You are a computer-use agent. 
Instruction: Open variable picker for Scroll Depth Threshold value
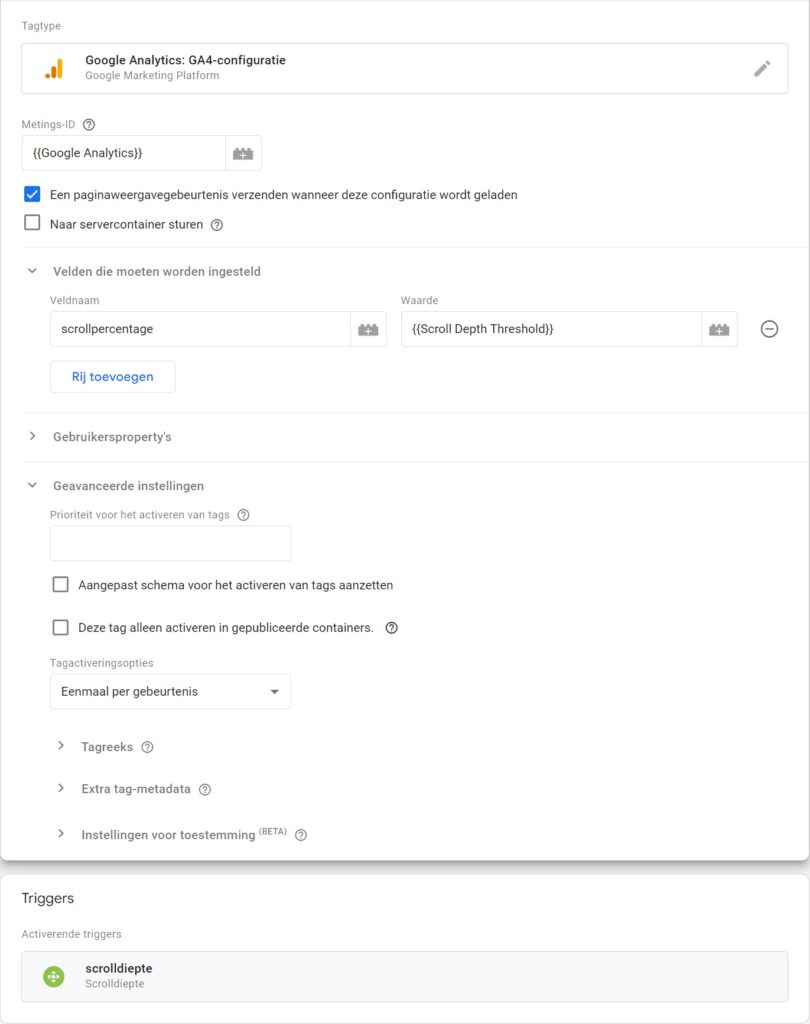coord(719,329)
